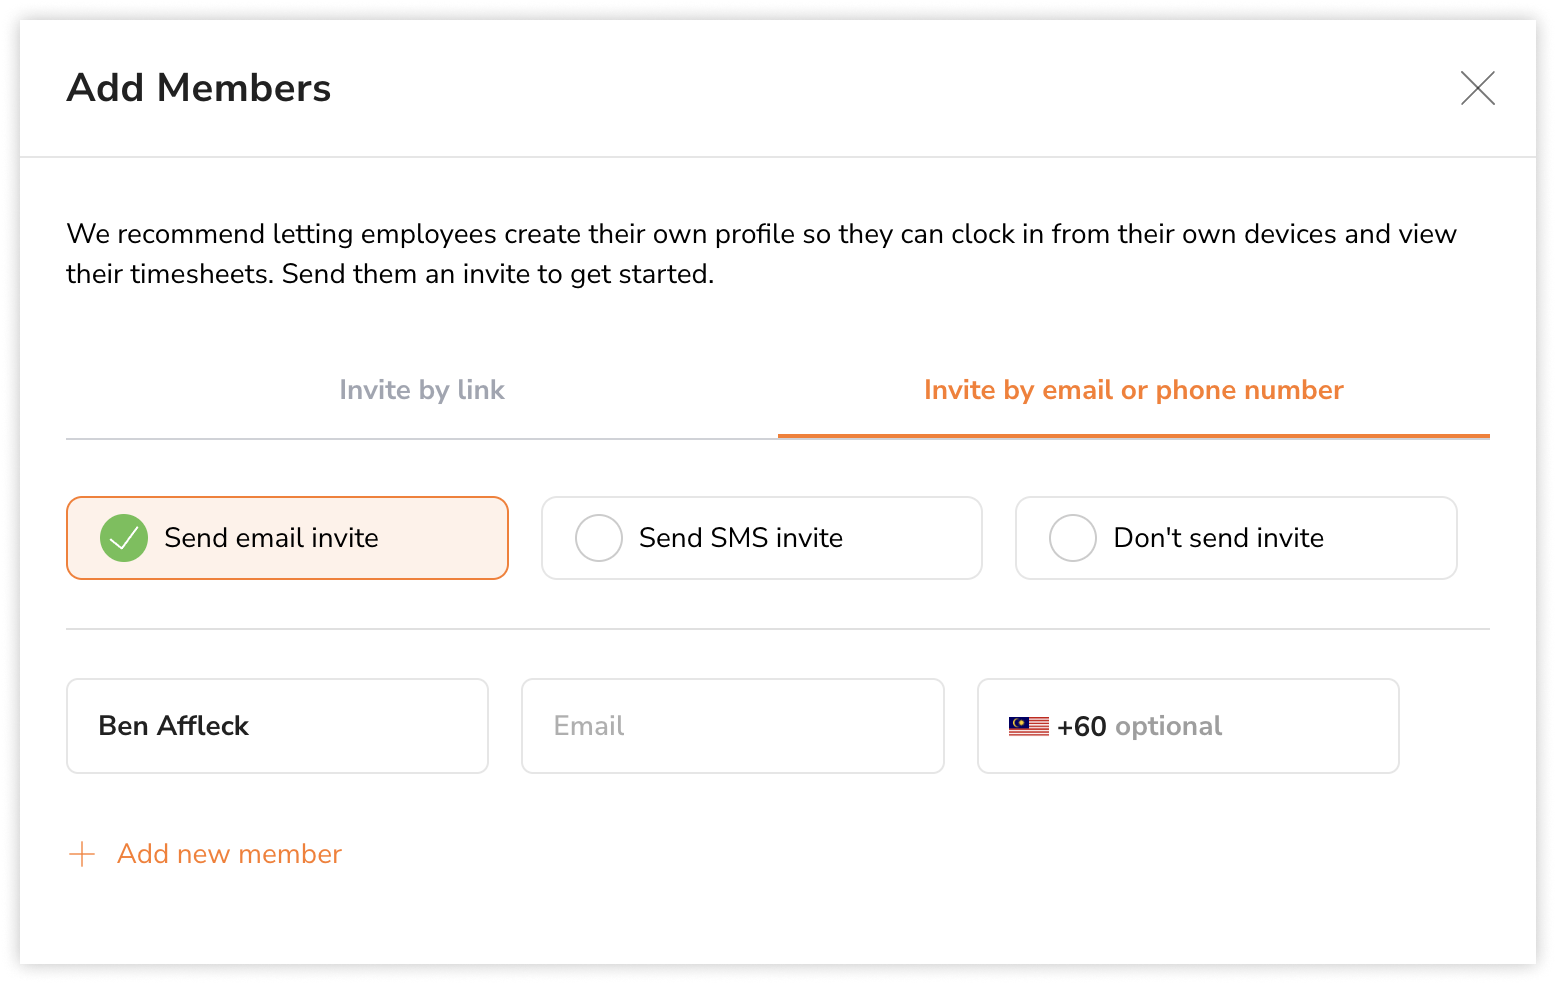Click the checkmark inside the close dialog corner
Image resolution: width=1556 pixels, height=984 pixels.
(x=1478, y=88)
